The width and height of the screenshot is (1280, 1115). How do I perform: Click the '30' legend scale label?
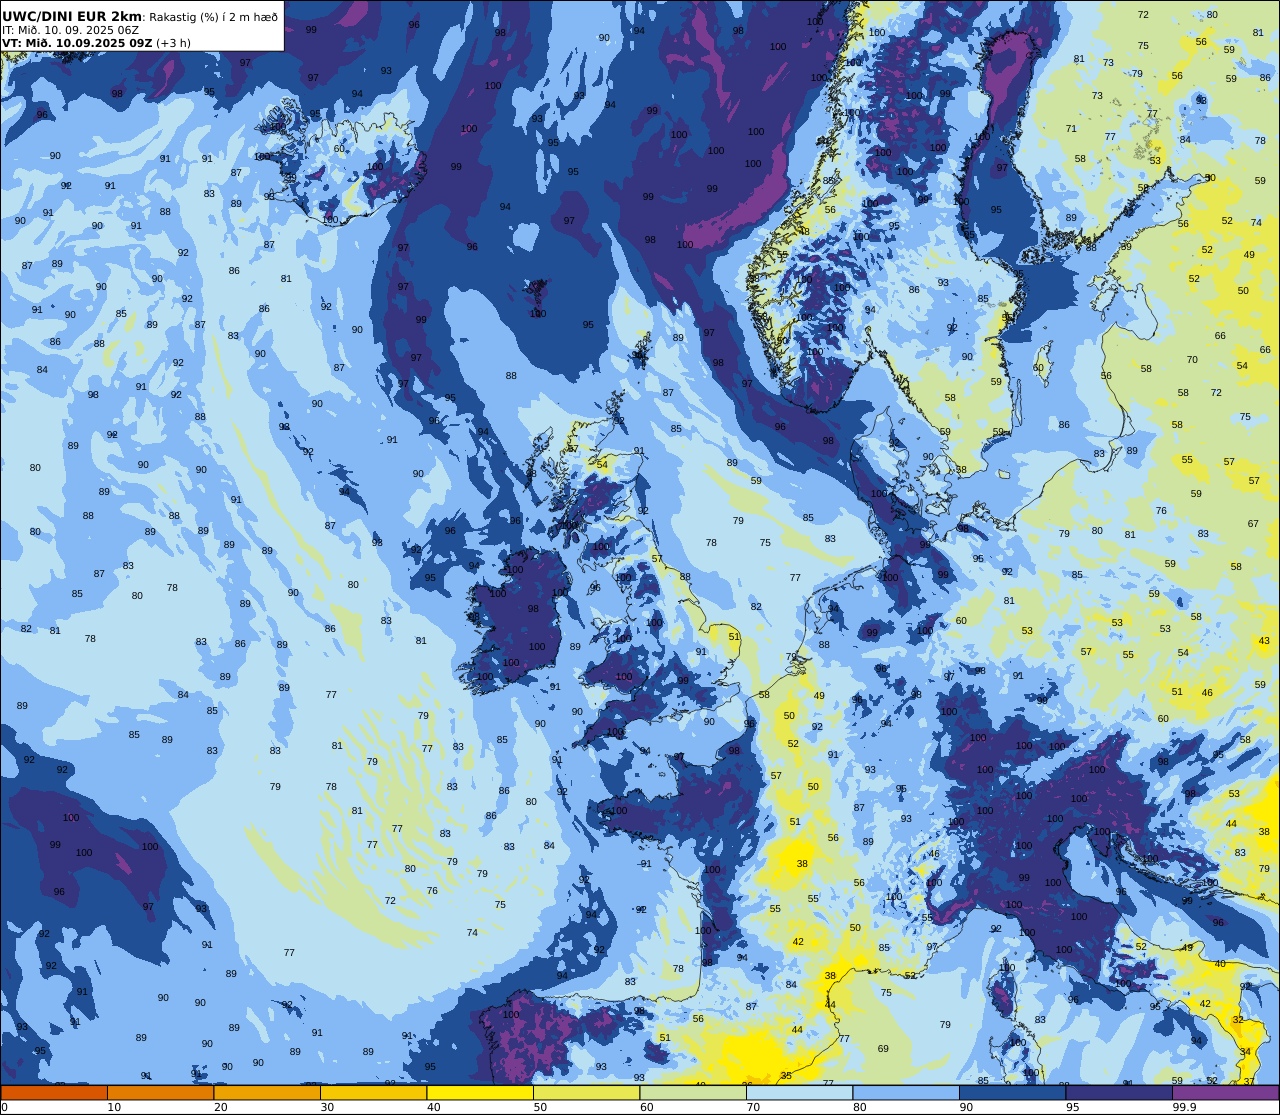pyautogui.click(x=327, y=1107)
